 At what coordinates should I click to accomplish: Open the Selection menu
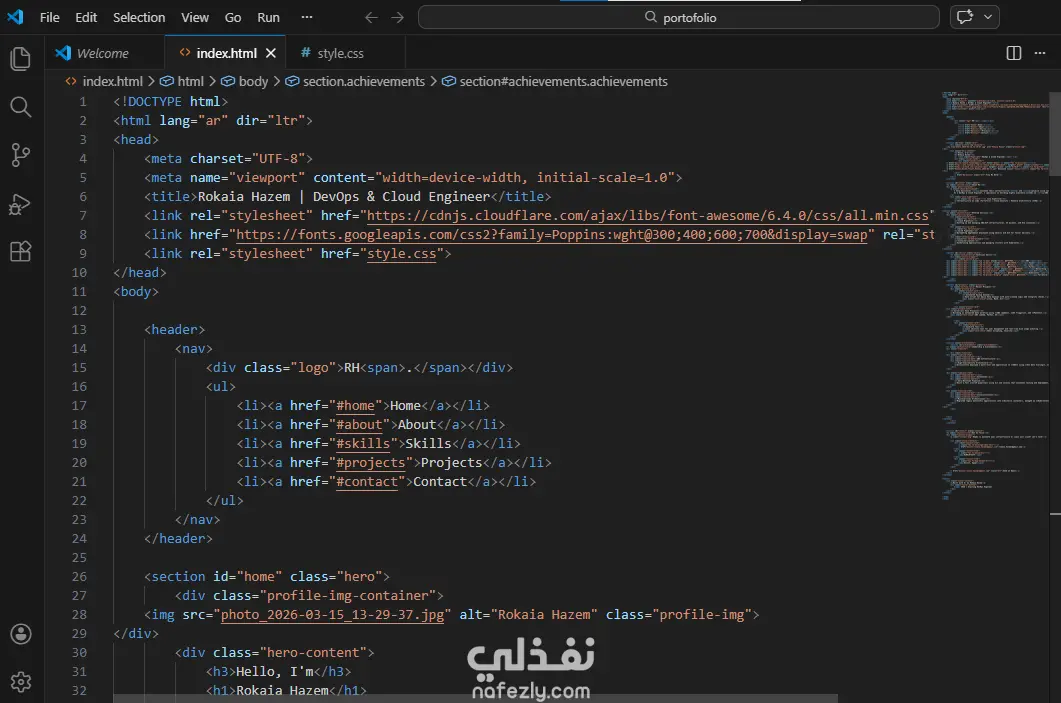point(139,18)
